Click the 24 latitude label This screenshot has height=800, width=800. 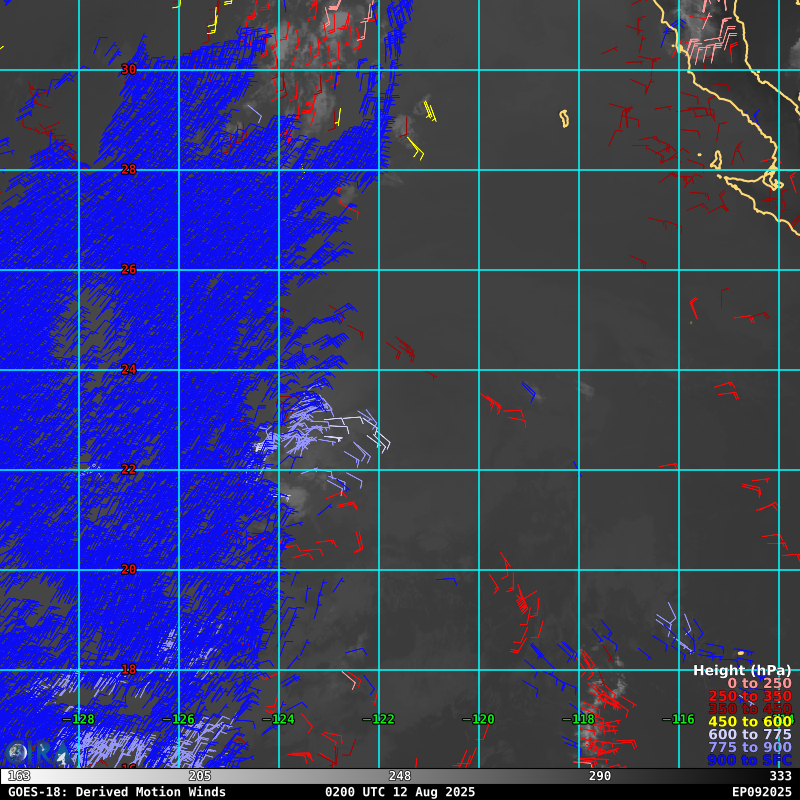click(129, 369)
